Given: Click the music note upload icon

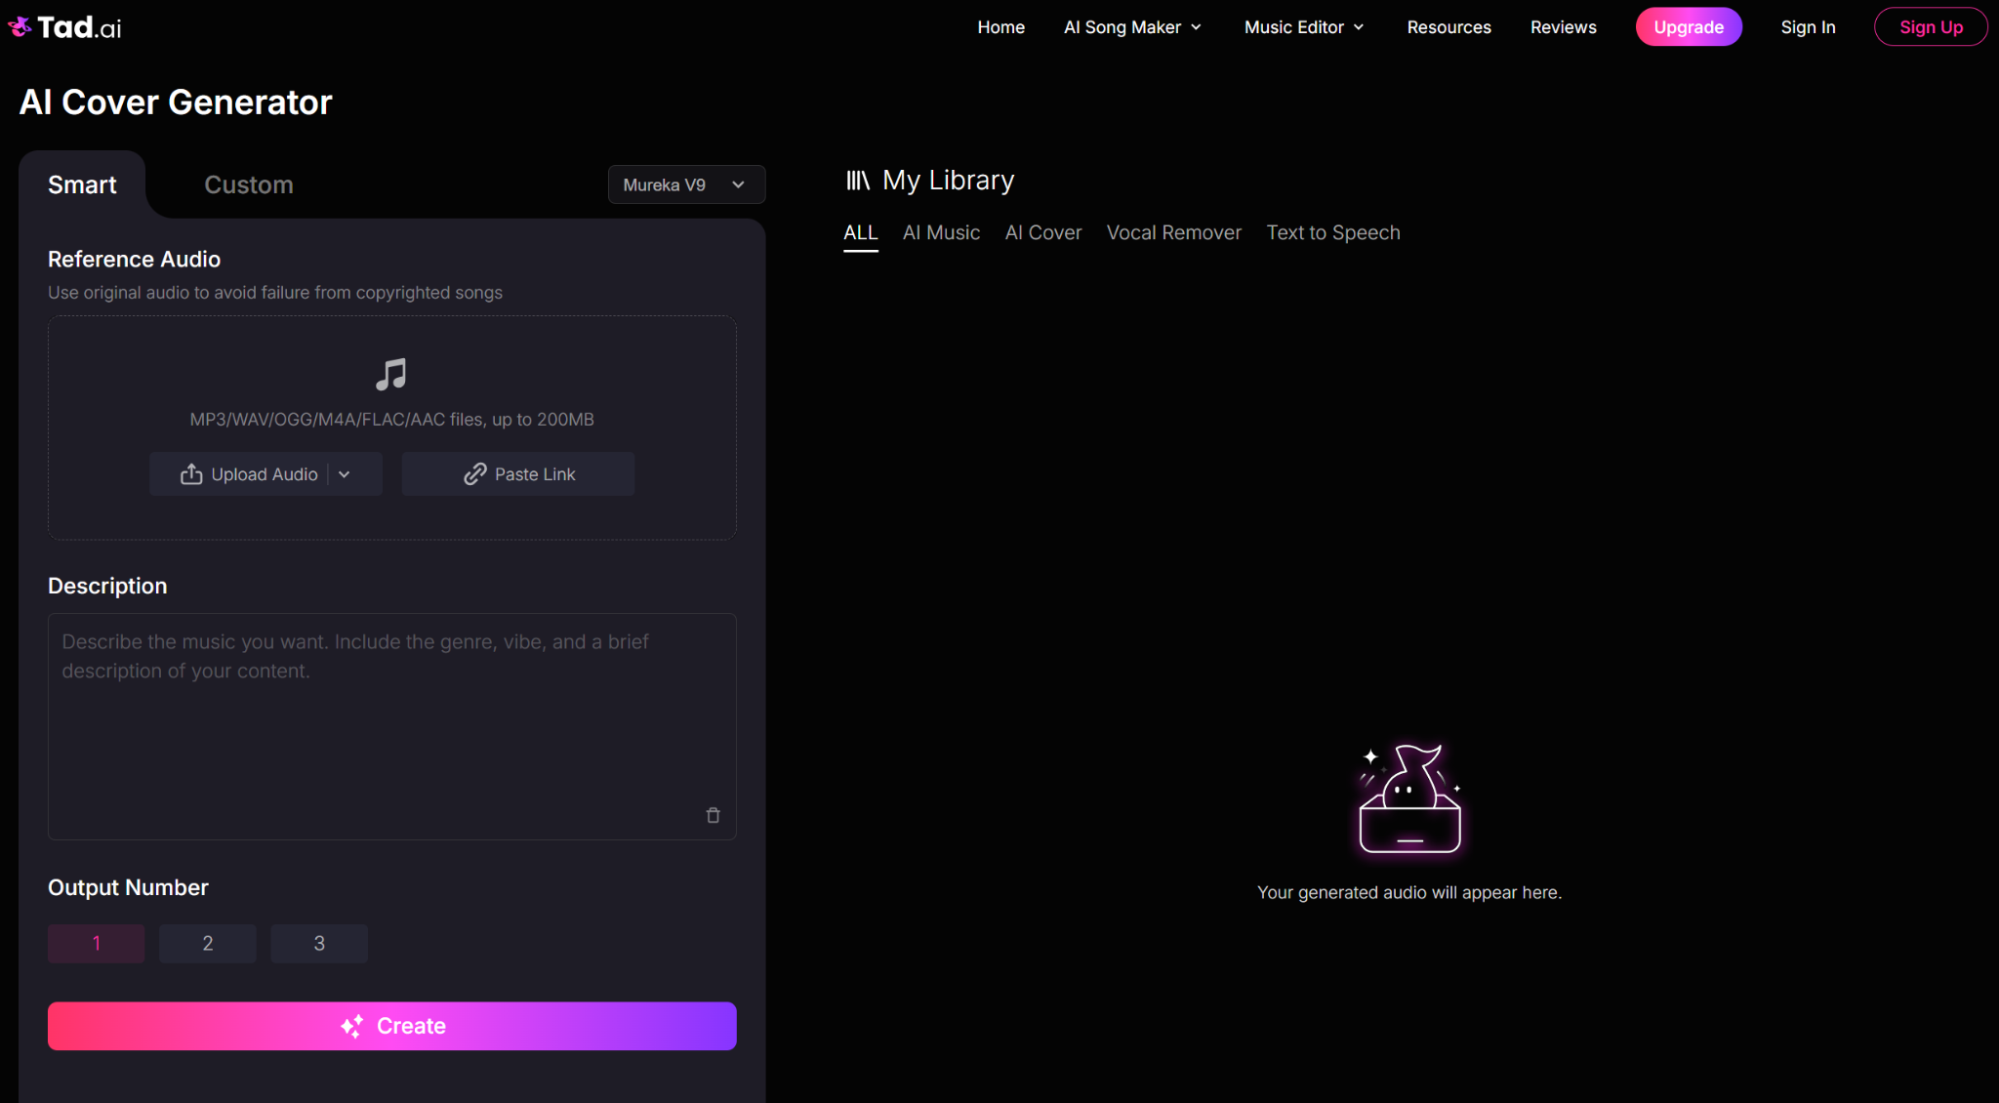Looking at the screenshot, I should coord(391,374).
